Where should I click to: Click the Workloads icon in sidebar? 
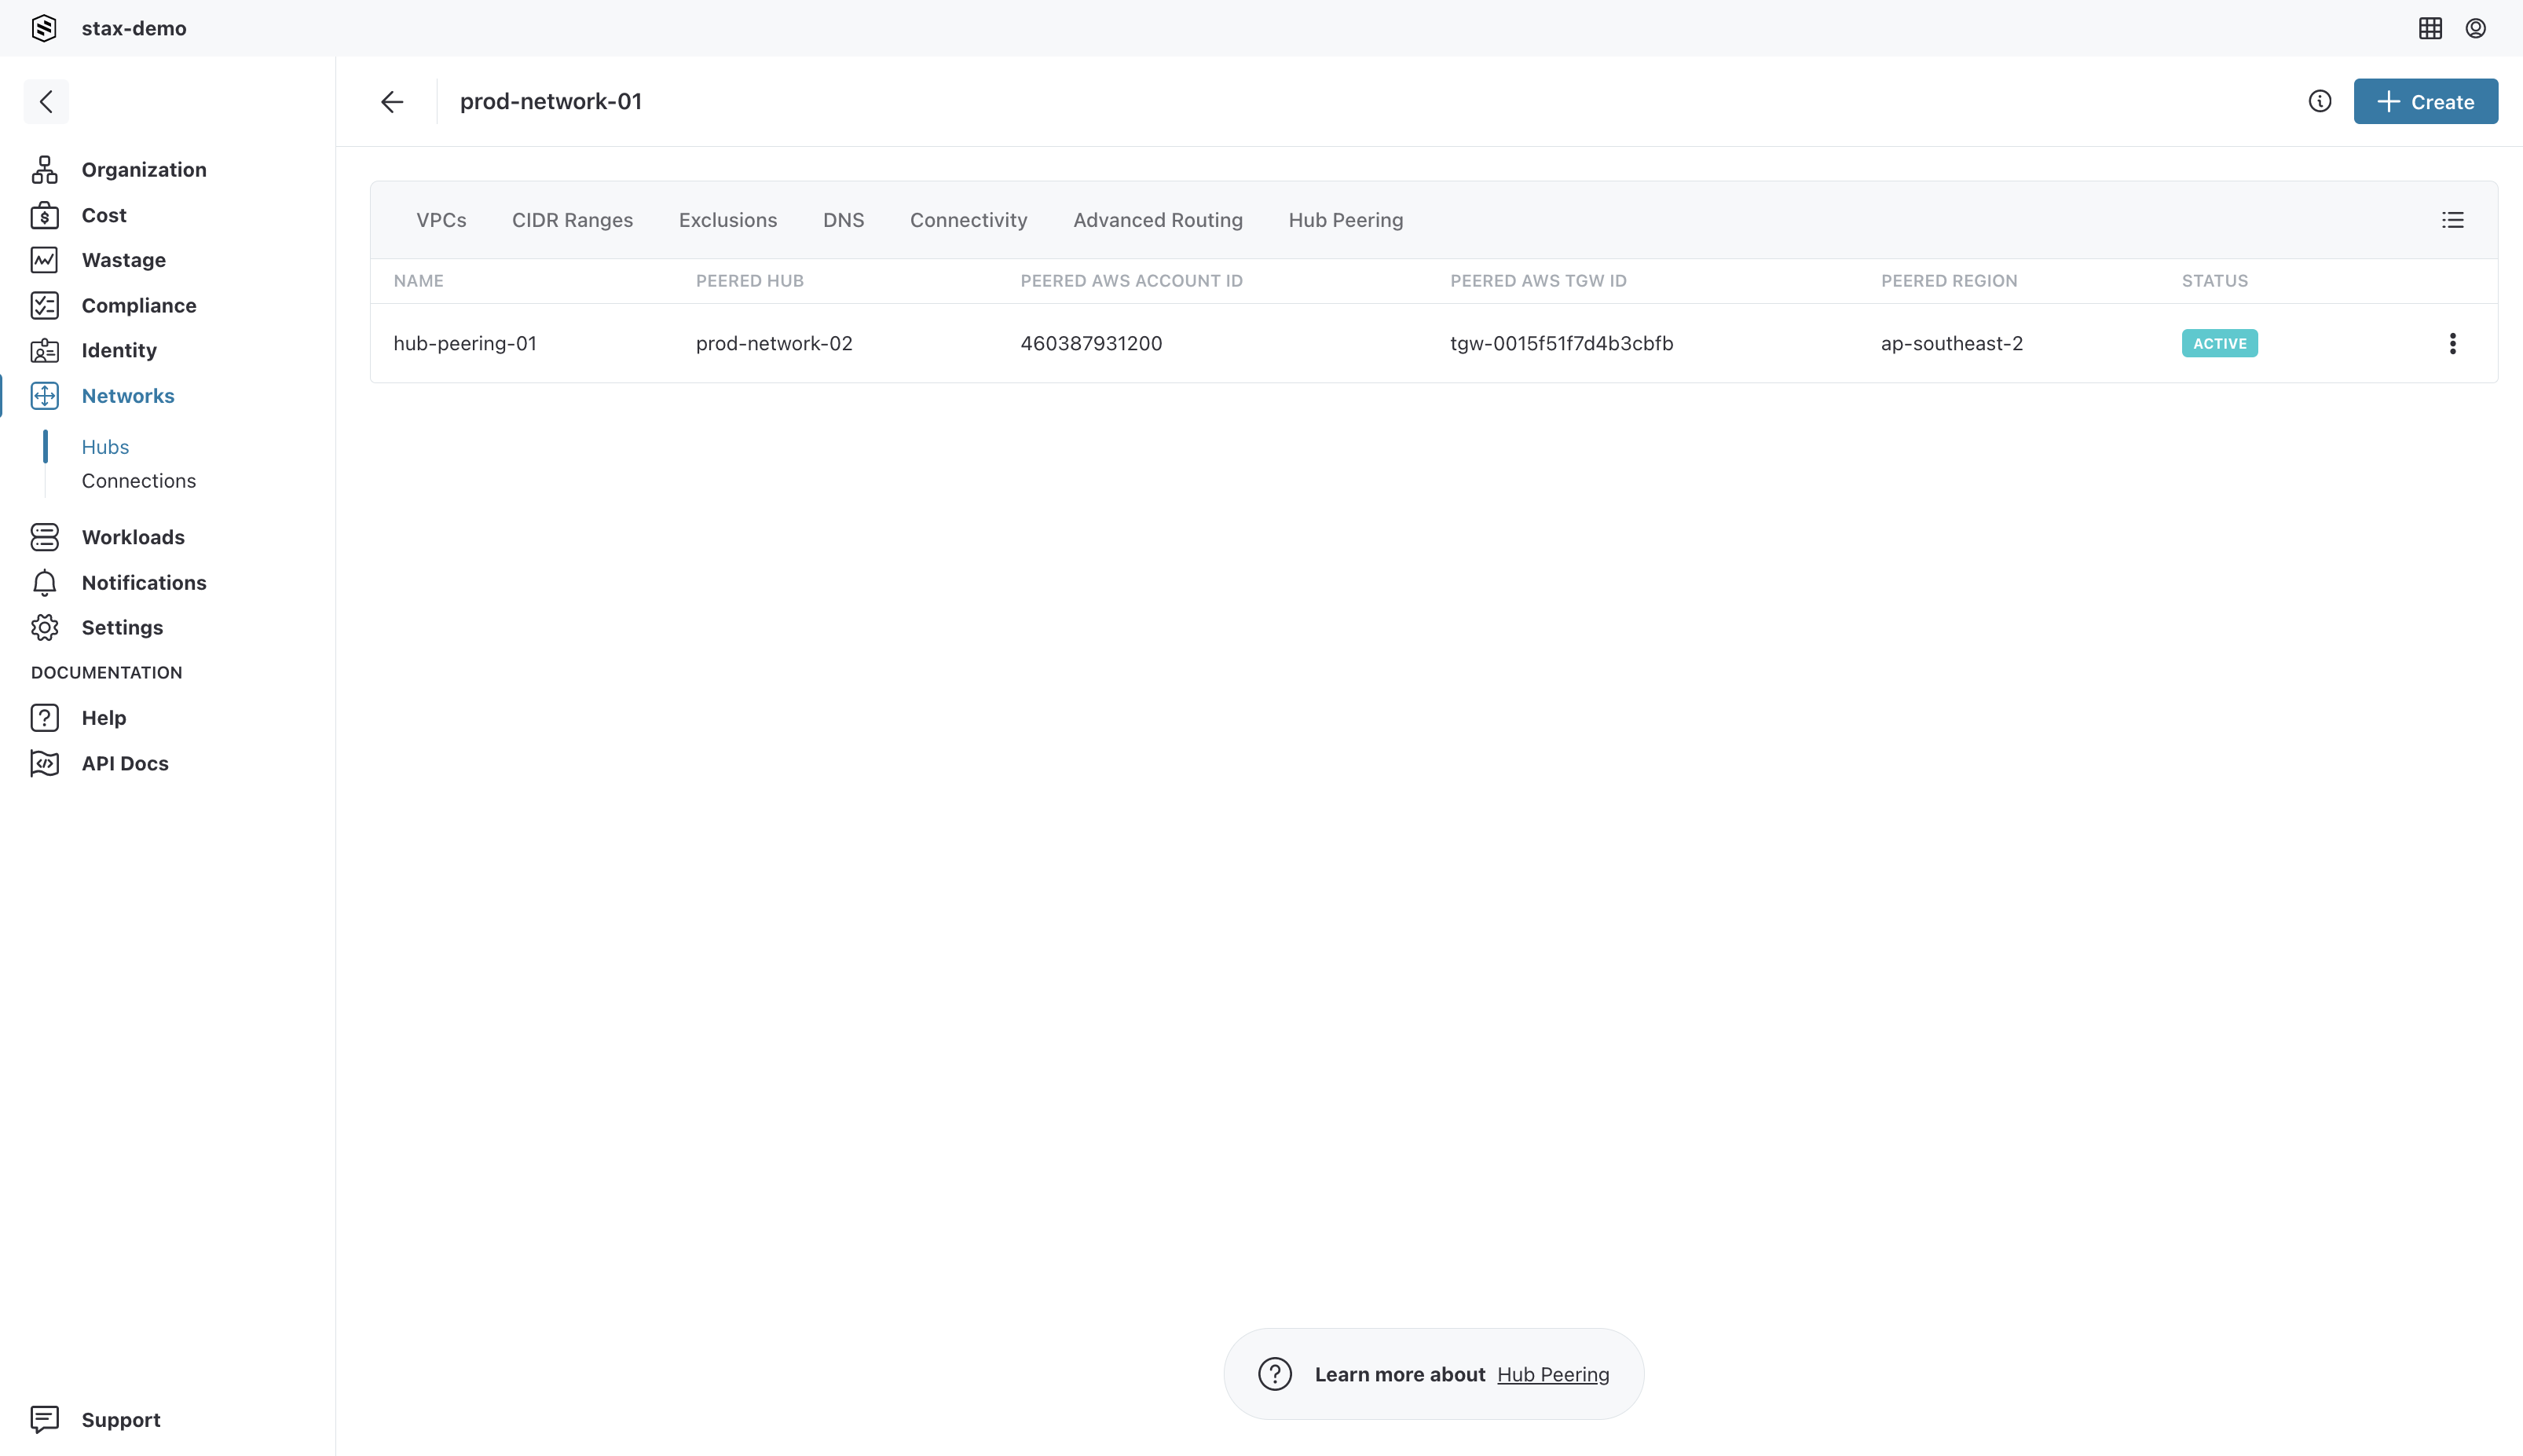coord(47,536)
